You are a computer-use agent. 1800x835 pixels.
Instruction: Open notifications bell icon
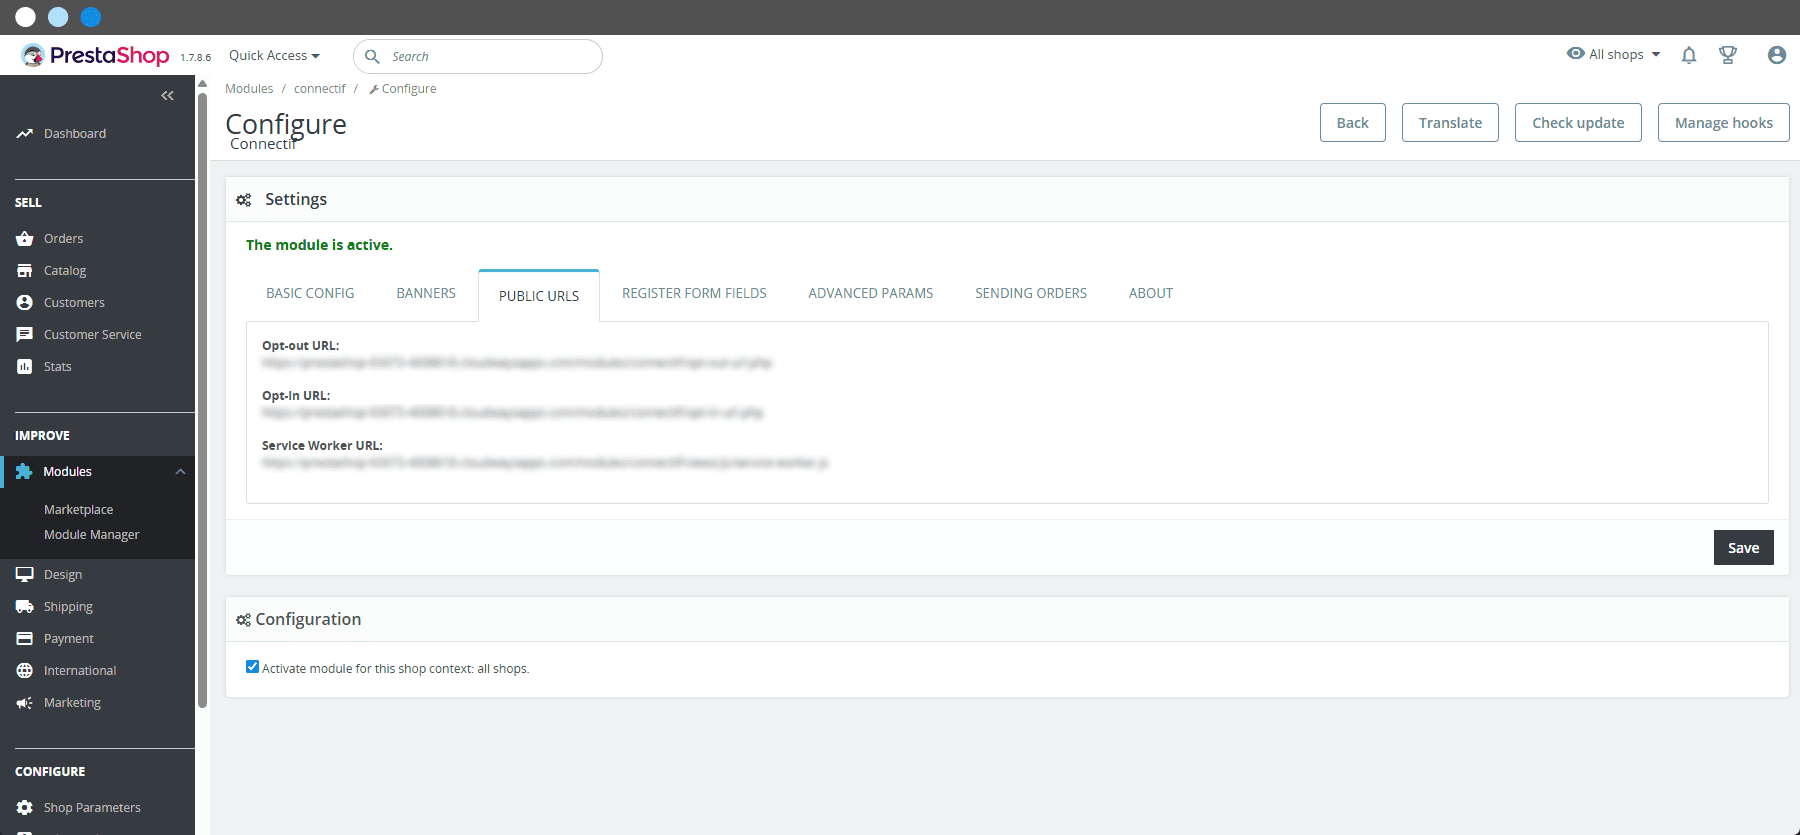coord(1689,55)
